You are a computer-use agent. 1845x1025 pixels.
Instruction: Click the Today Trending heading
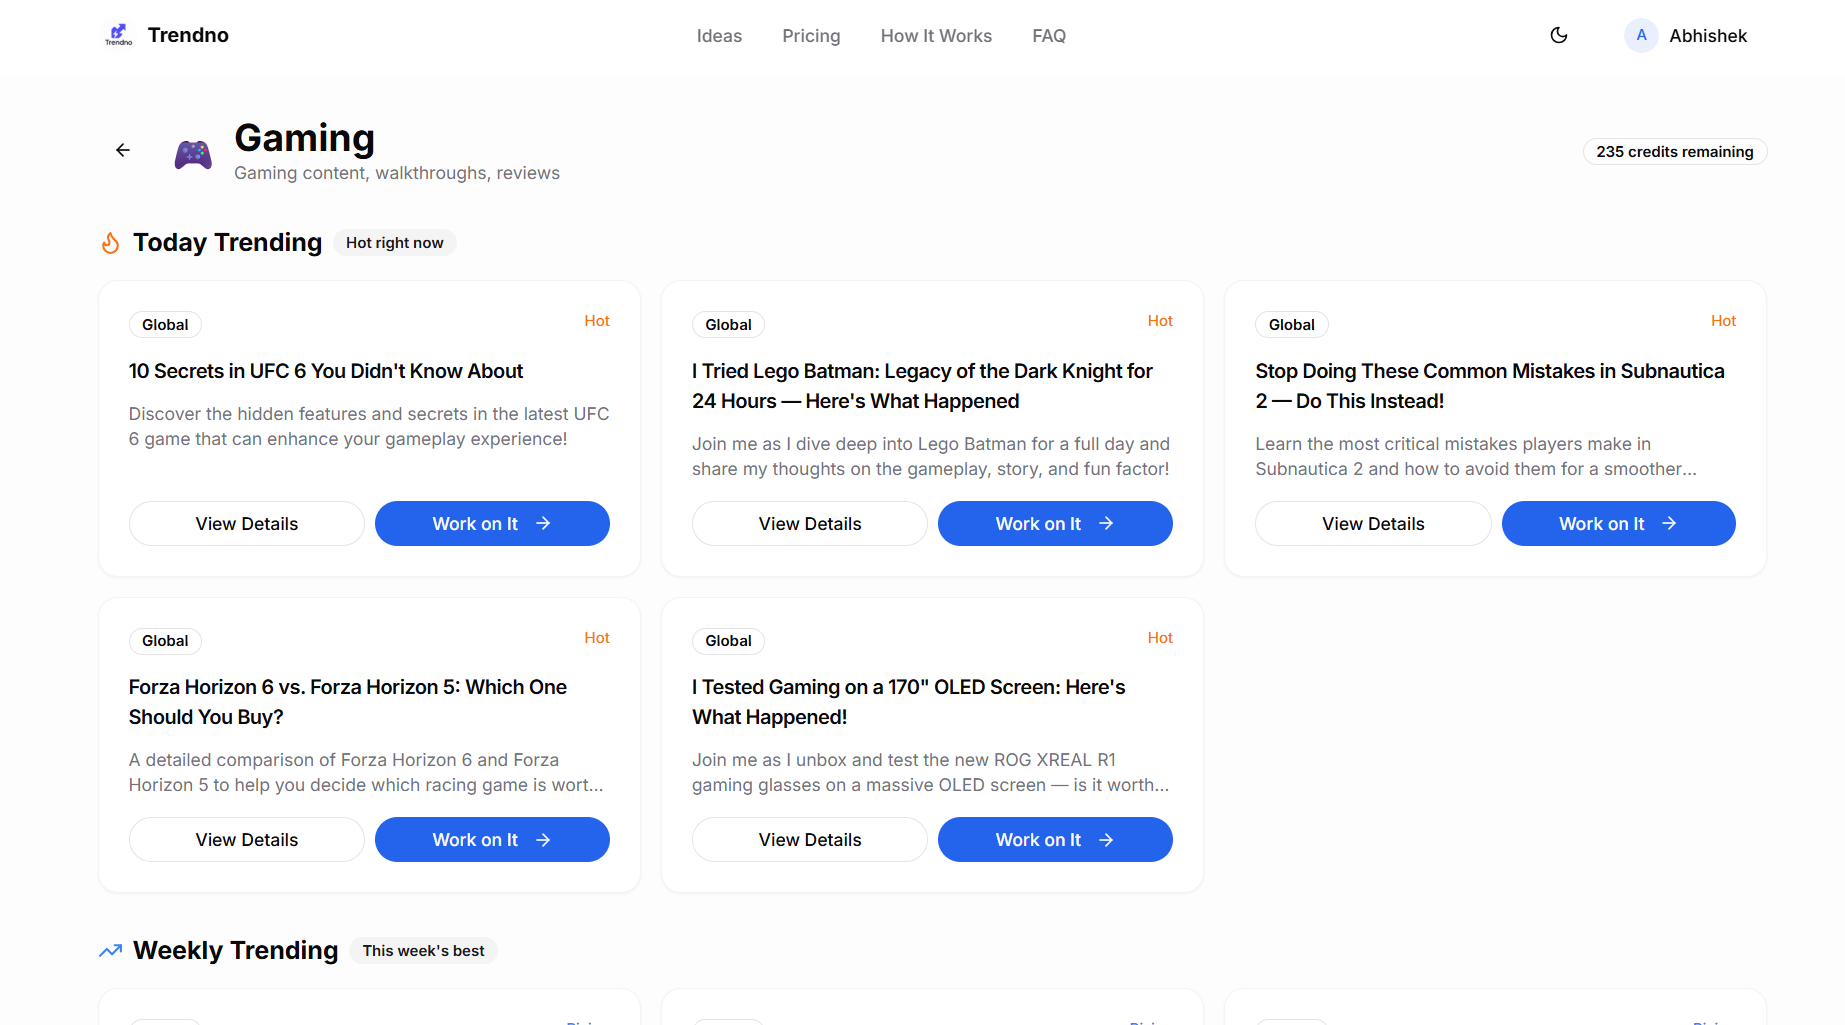click(x=228, y=243)
